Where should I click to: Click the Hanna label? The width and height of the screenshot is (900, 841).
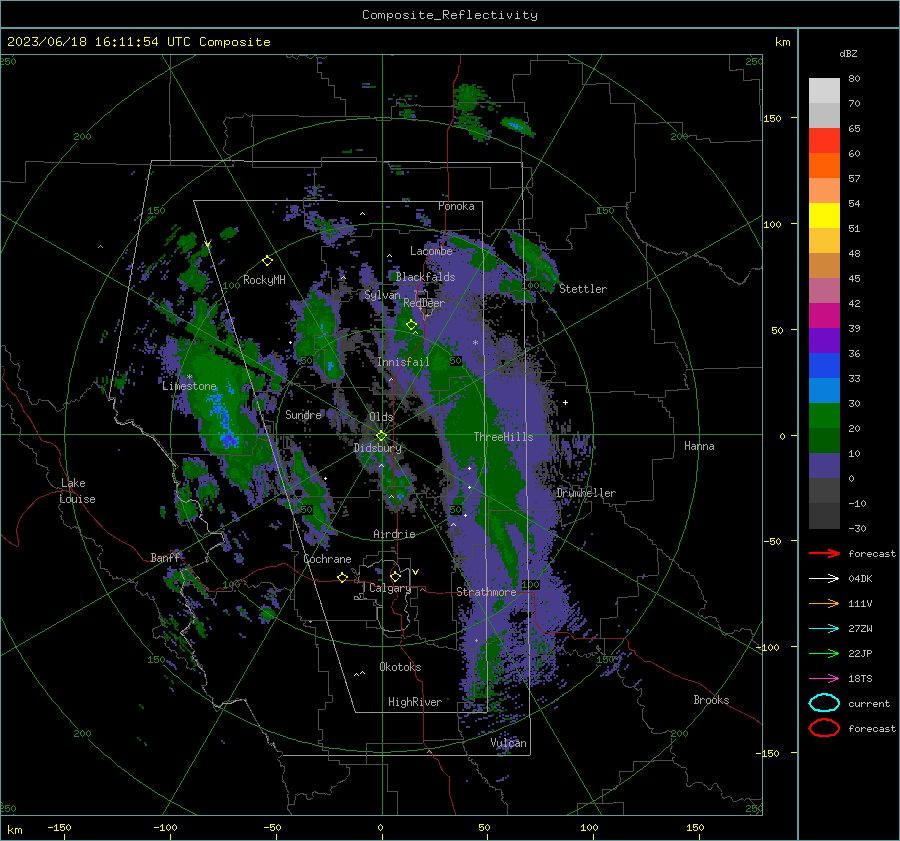coord(699,446)
